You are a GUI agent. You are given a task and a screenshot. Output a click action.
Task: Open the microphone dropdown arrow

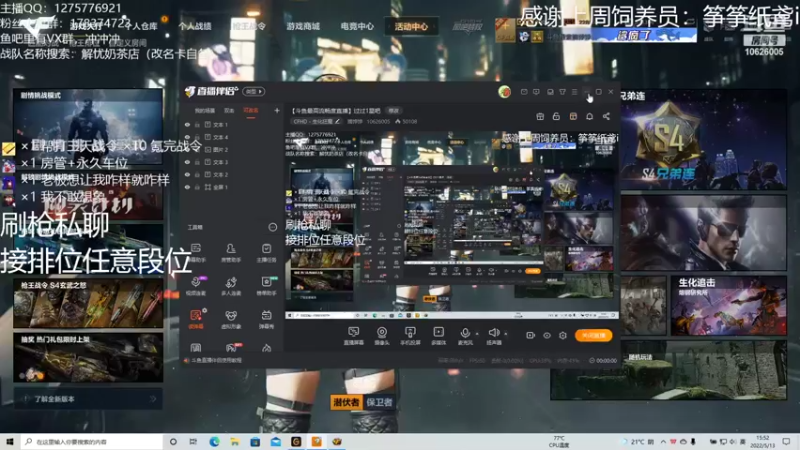click(x=477, y=334)
